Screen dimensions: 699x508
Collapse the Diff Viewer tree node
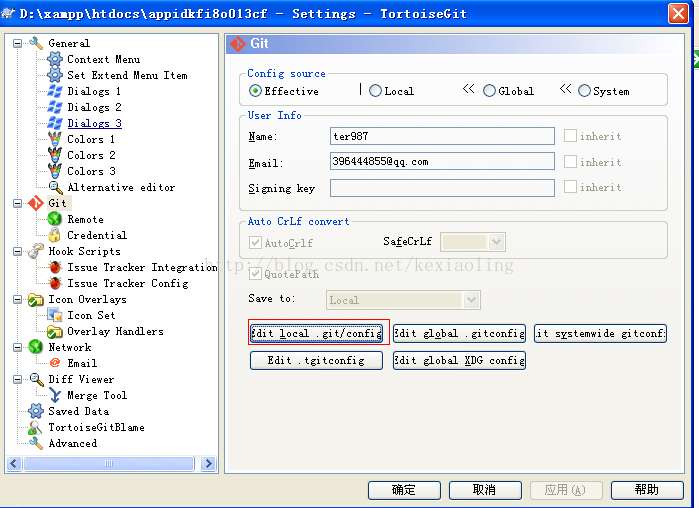click(17, 379)
